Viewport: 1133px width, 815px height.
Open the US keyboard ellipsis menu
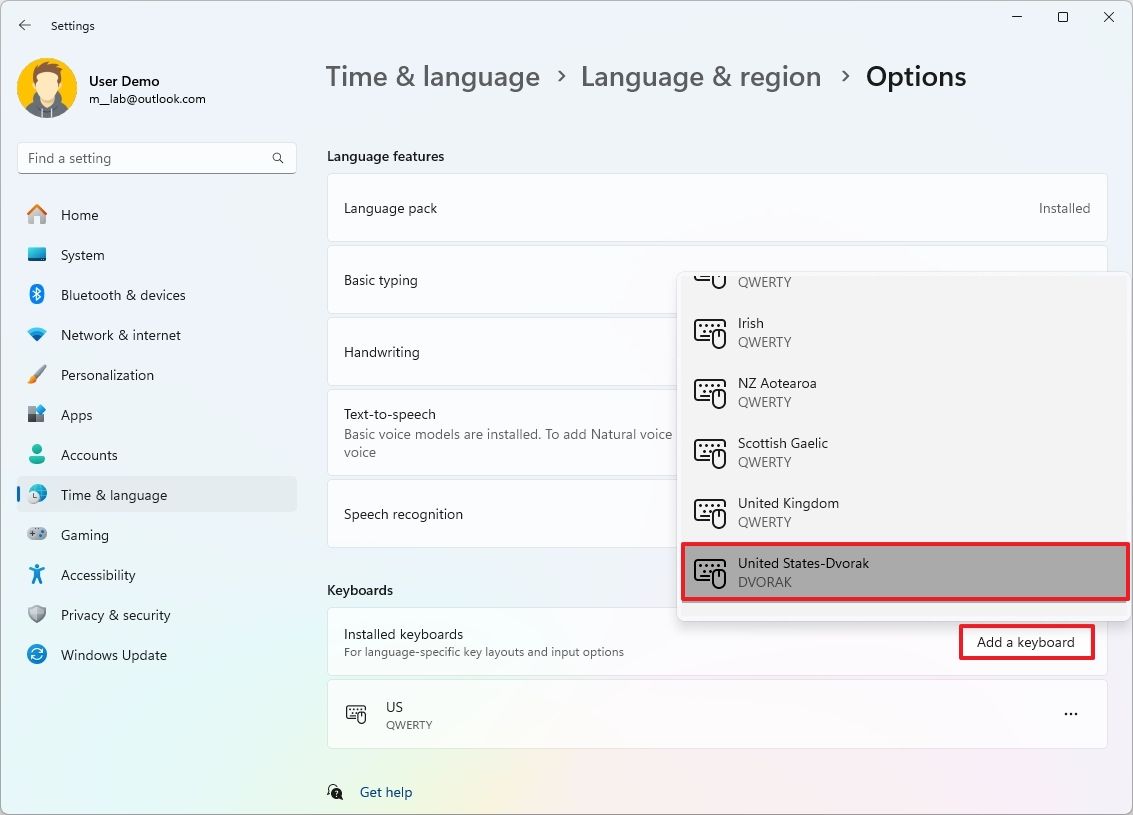[x=1071, y=714]
